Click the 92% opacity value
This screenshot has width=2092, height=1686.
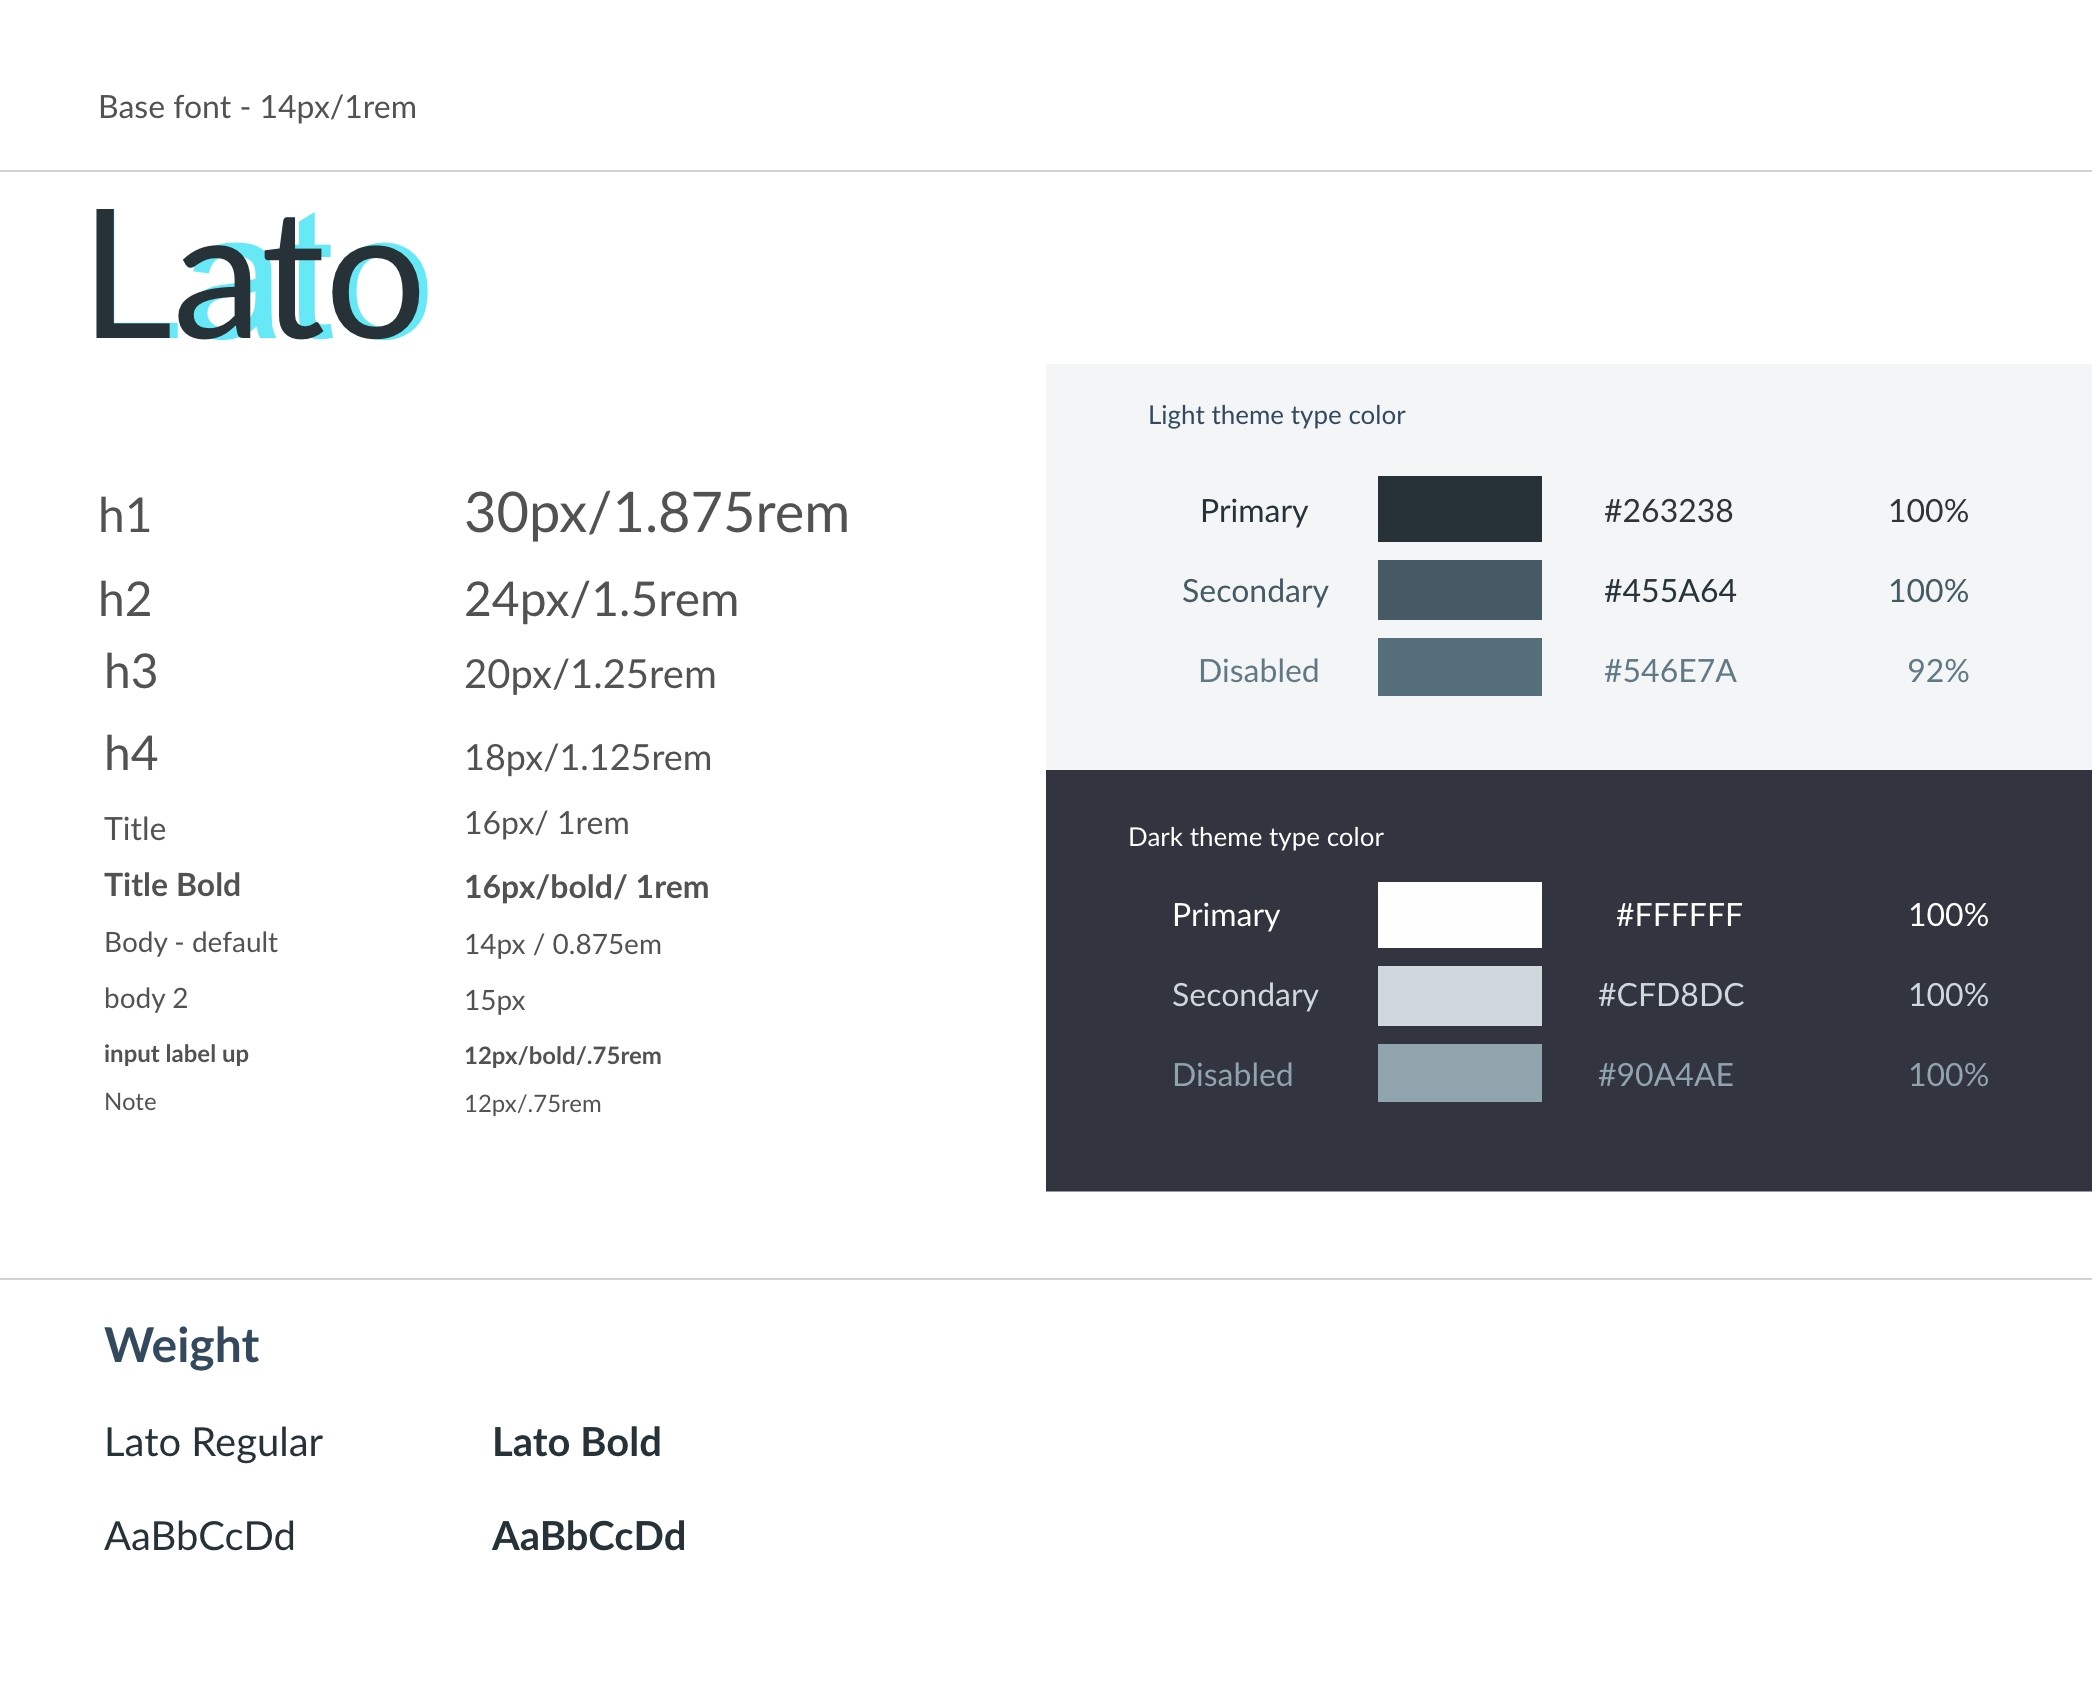[1937, 671]
